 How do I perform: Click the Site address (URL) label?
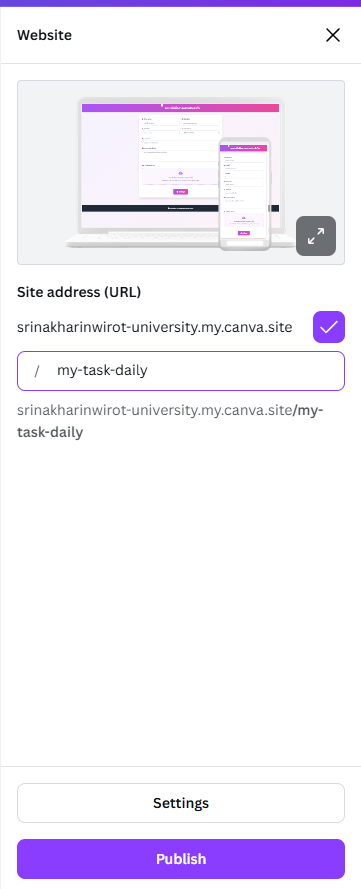point(79,292)
